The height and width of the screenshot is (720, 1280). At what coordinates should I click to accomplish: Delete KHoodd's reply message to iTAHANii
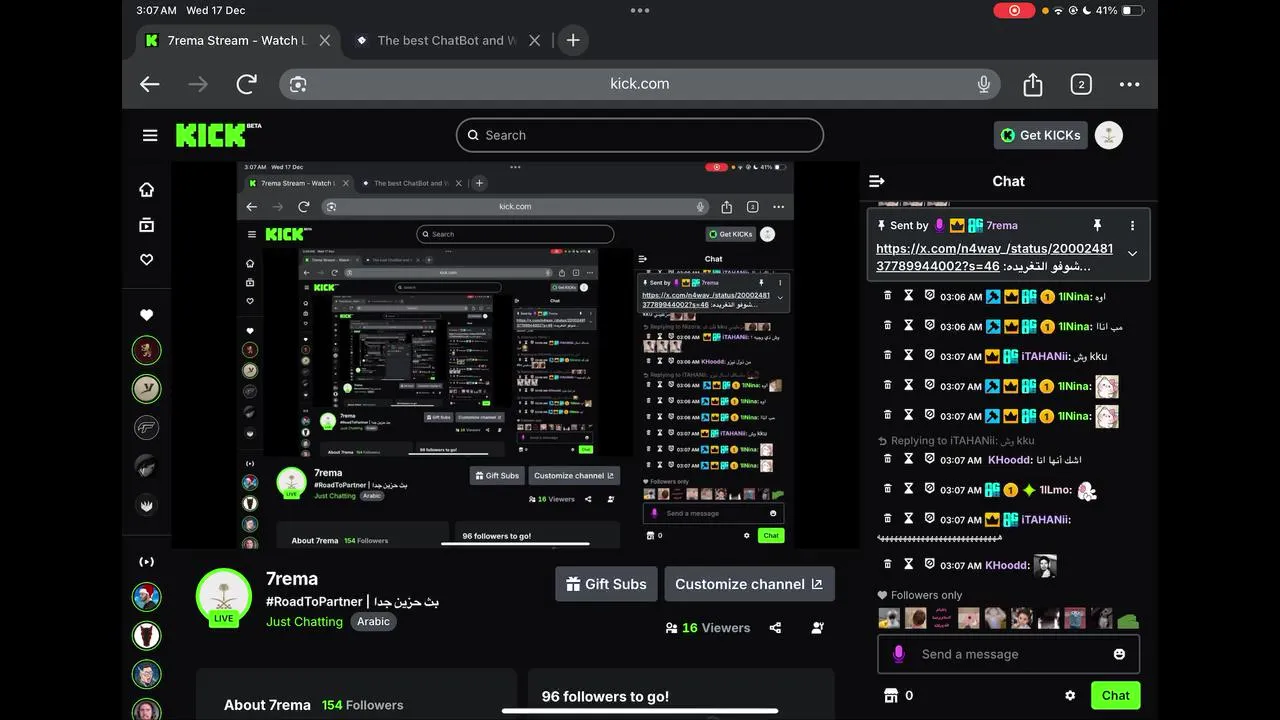pos(887,459)
